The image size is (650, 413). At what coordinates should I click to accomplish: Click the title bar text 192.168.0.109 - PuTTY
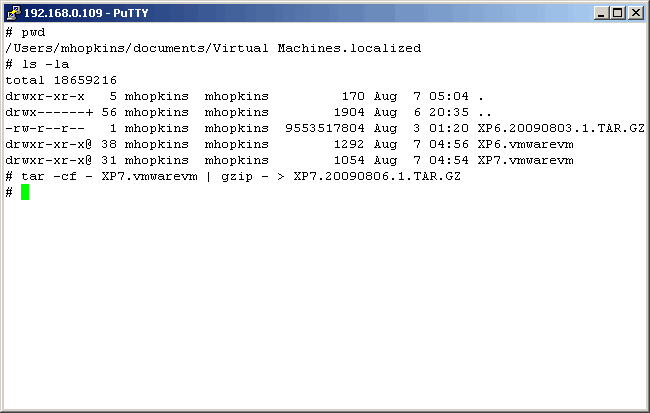tap(79, 13)
